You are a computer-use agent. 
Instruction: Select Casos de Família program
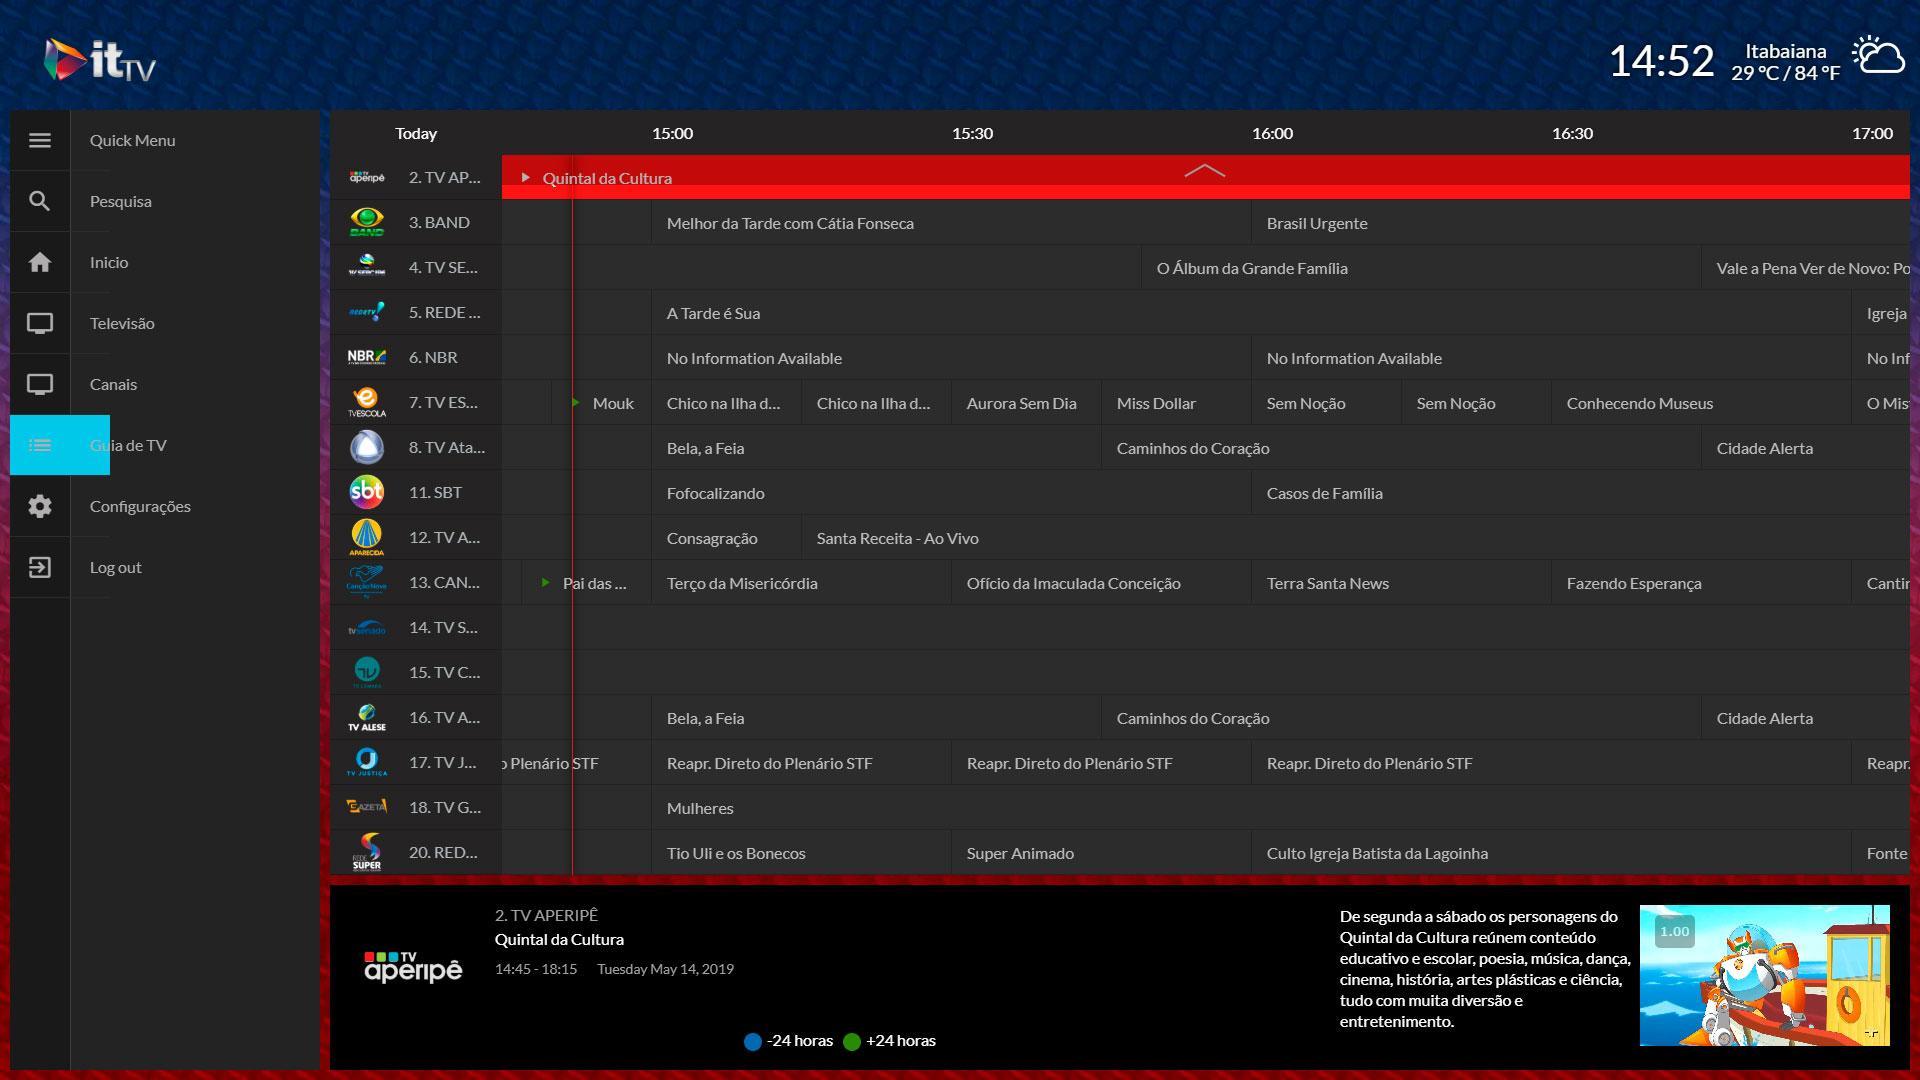[1581, 493]
